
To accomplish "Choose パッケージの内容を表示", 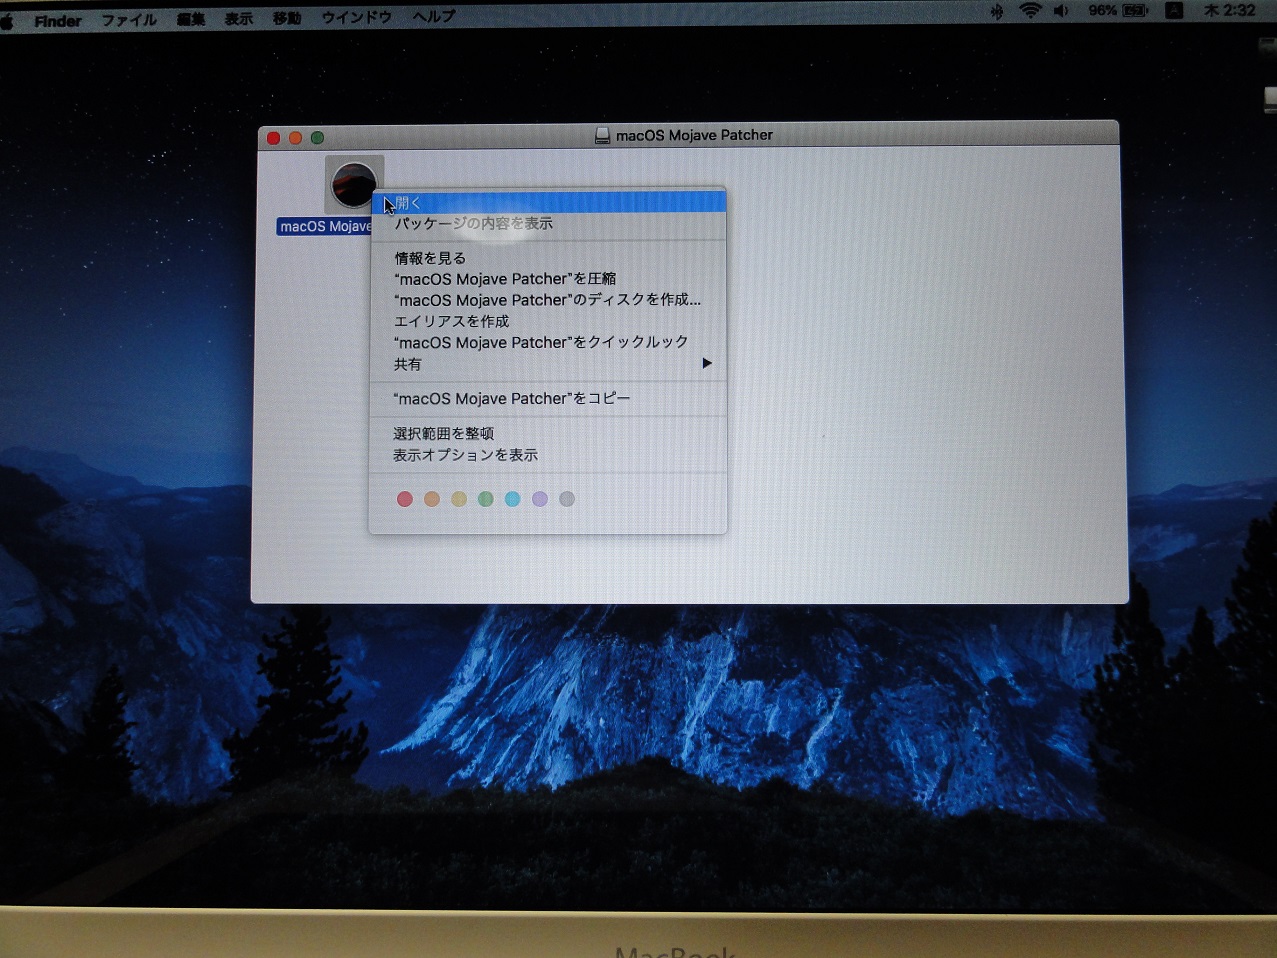I will coord(548,223).
